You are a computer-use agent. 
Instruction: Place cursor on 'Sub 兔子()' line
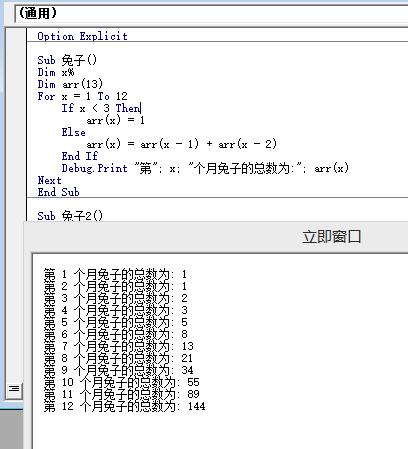(x=67, y=60)
